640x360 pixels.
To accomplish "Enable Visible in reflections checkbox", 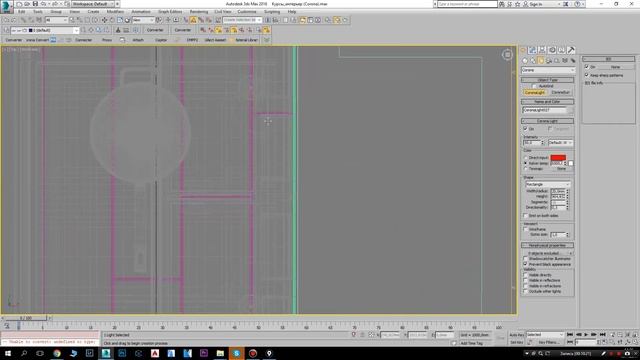I will tap(526, 280).
